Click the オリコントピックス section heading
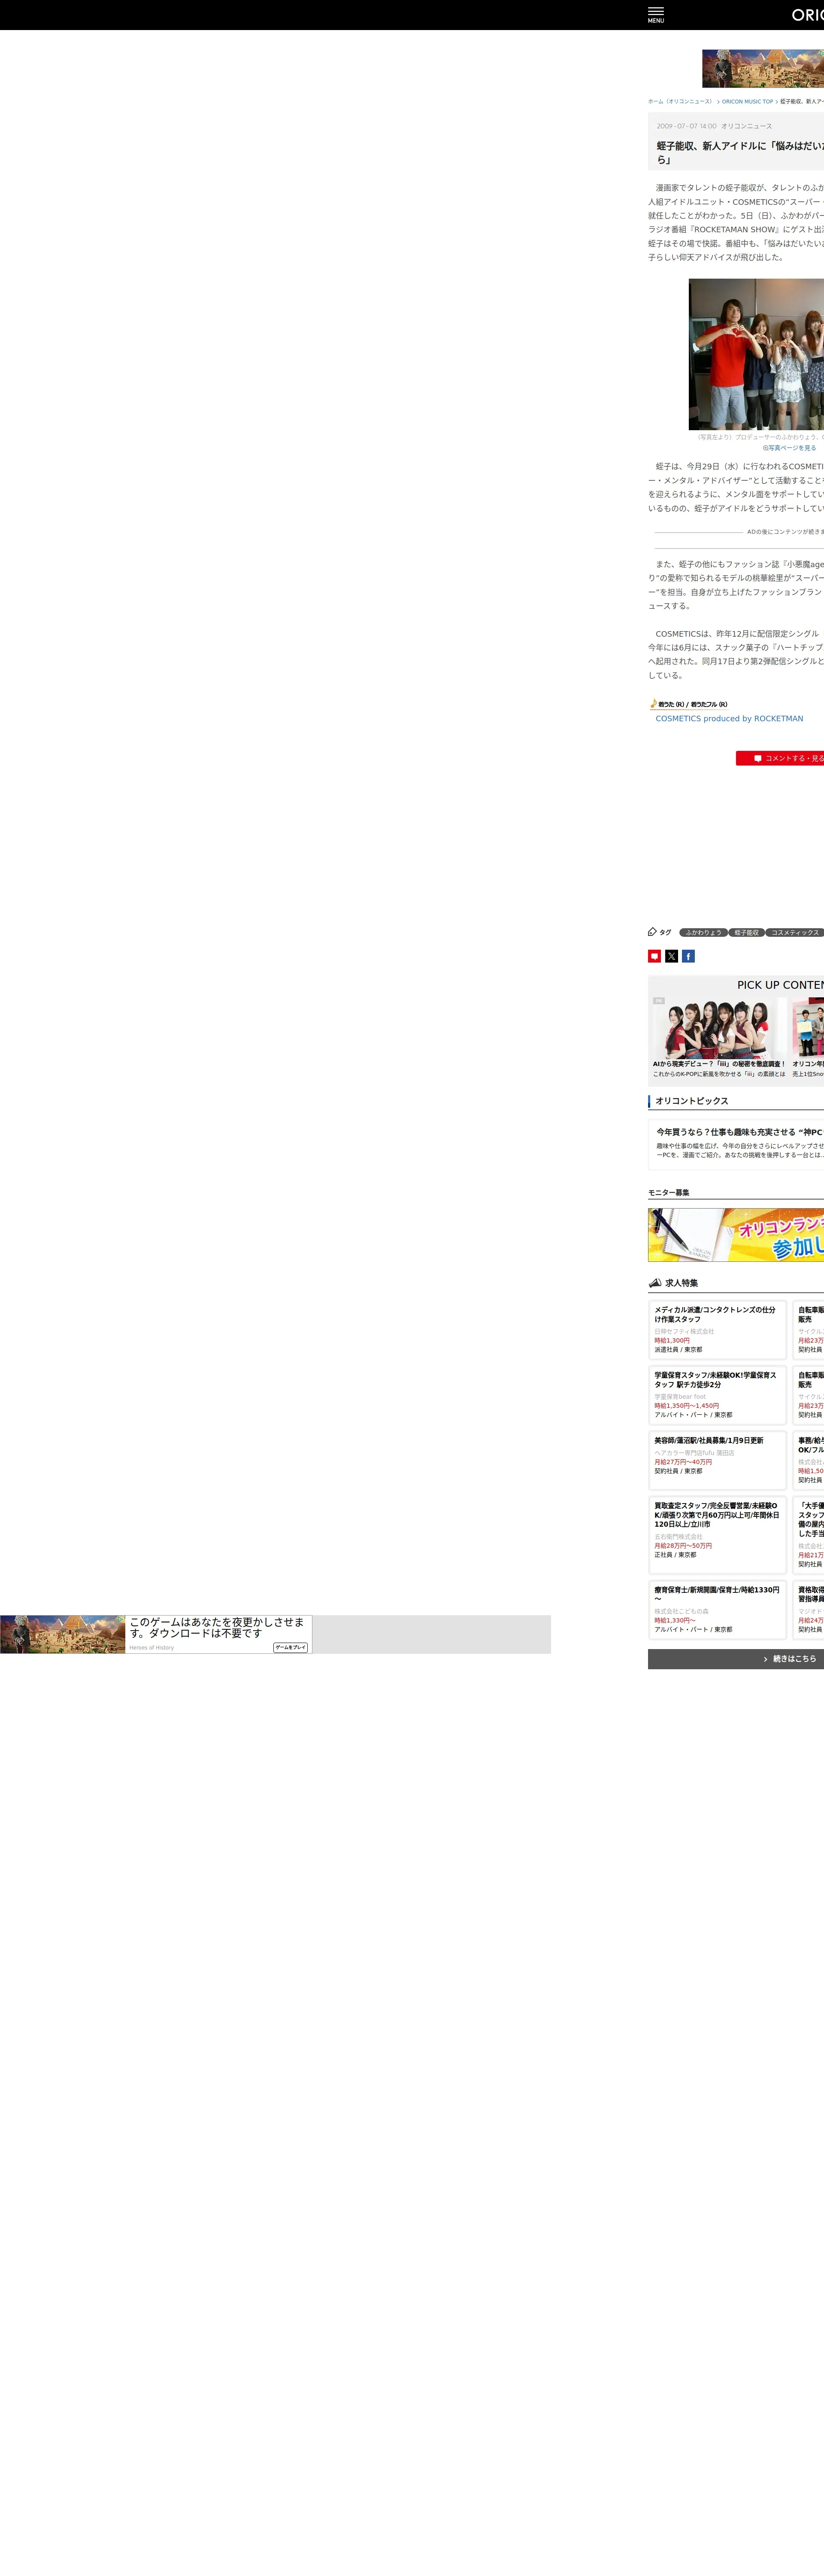 coord(692,1101)
